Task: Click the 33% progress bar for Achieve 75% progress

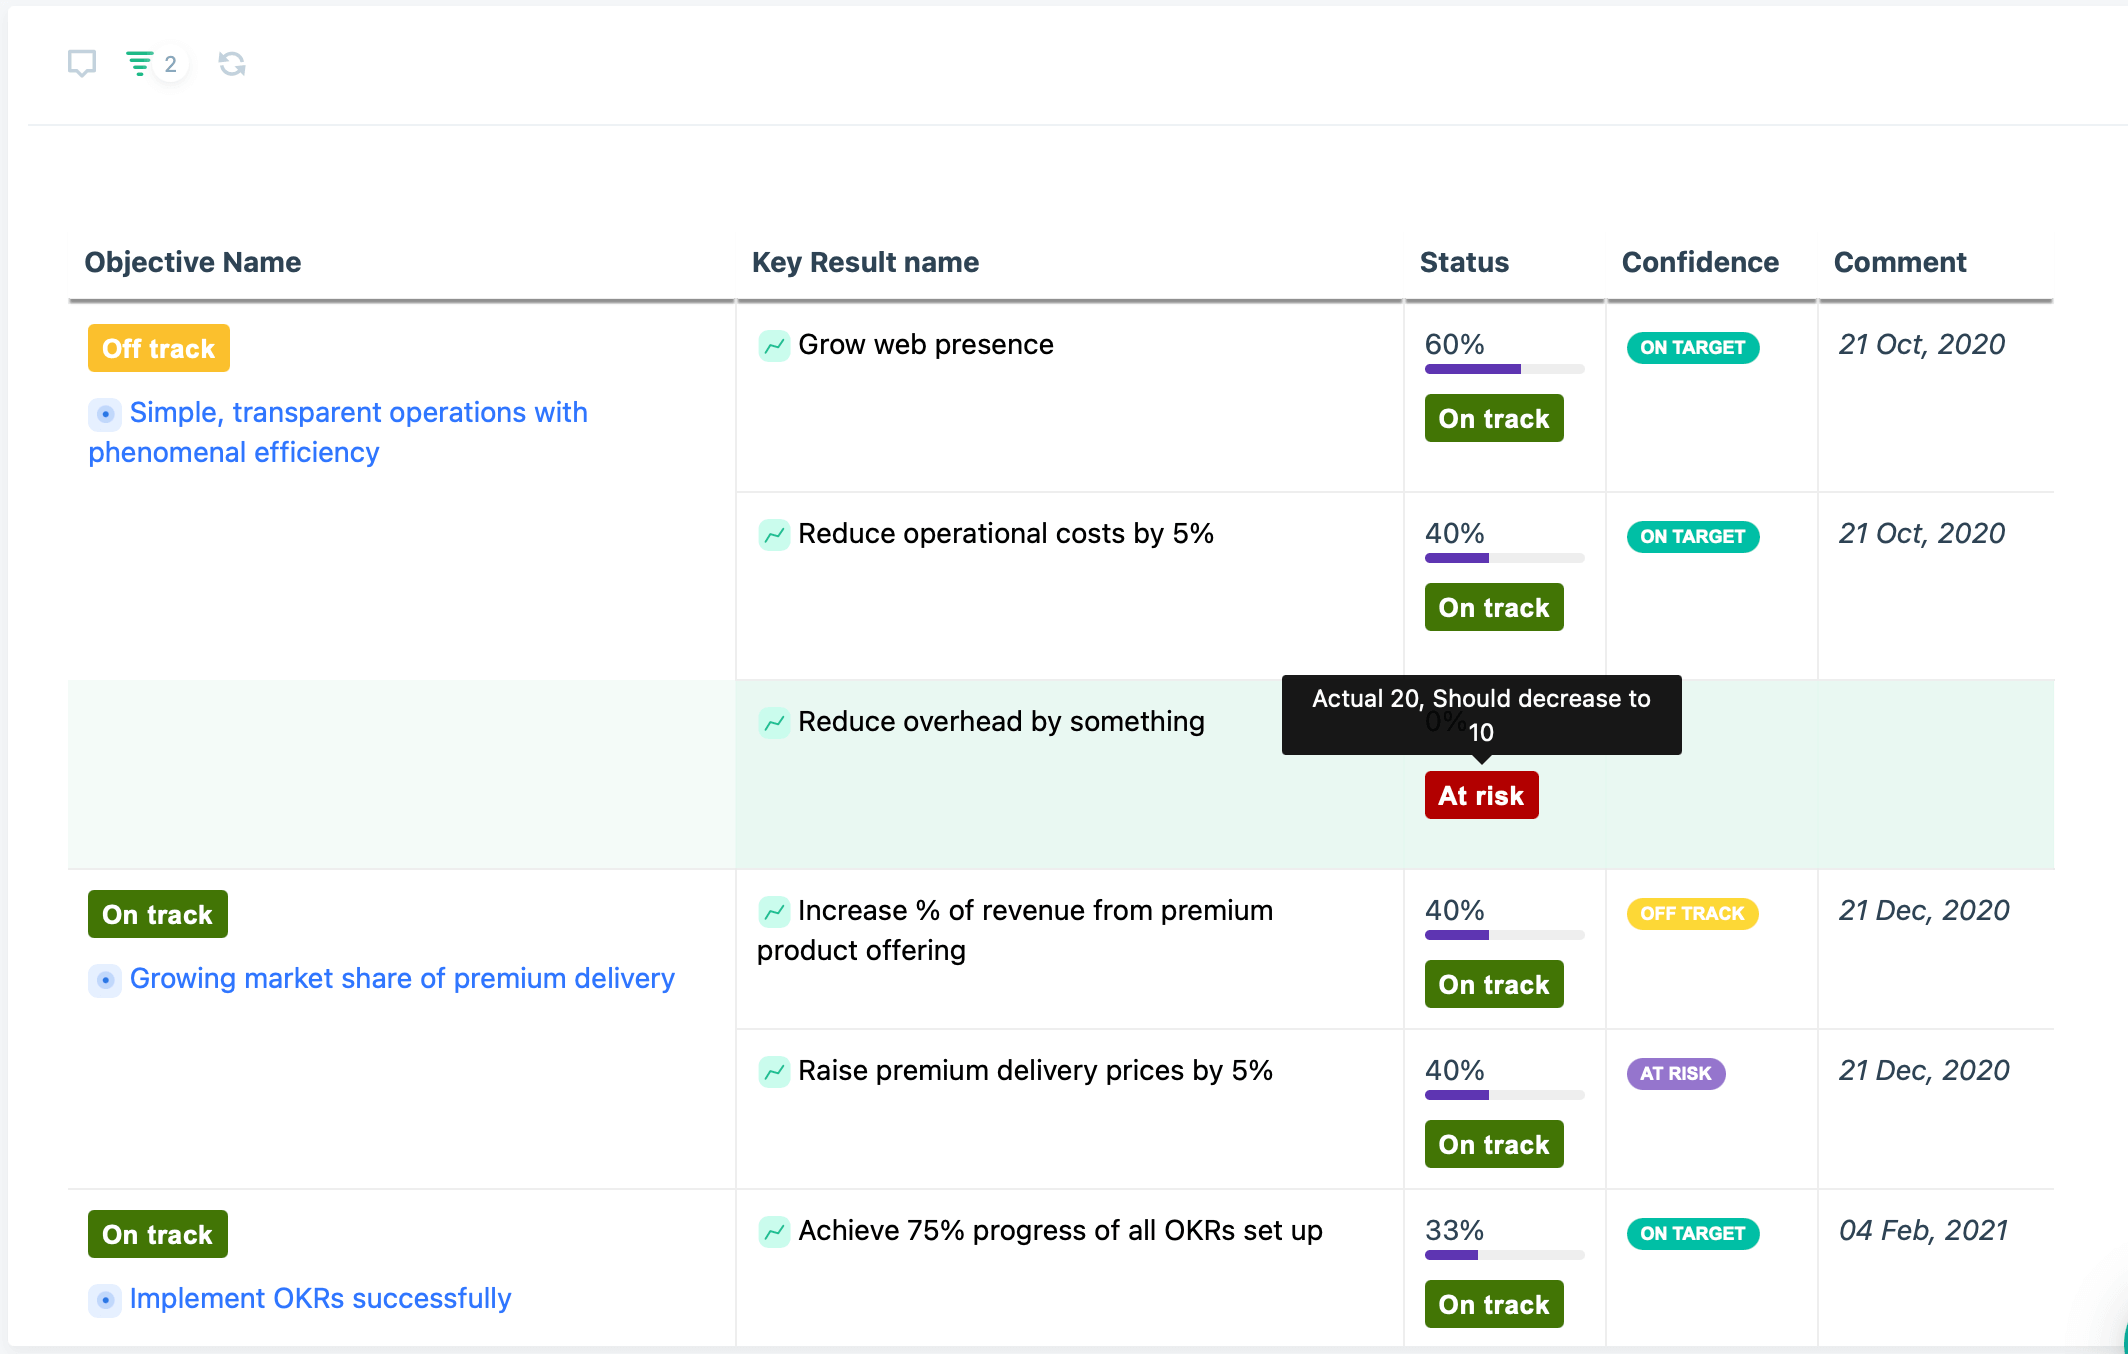Action: (1505, 1255)
